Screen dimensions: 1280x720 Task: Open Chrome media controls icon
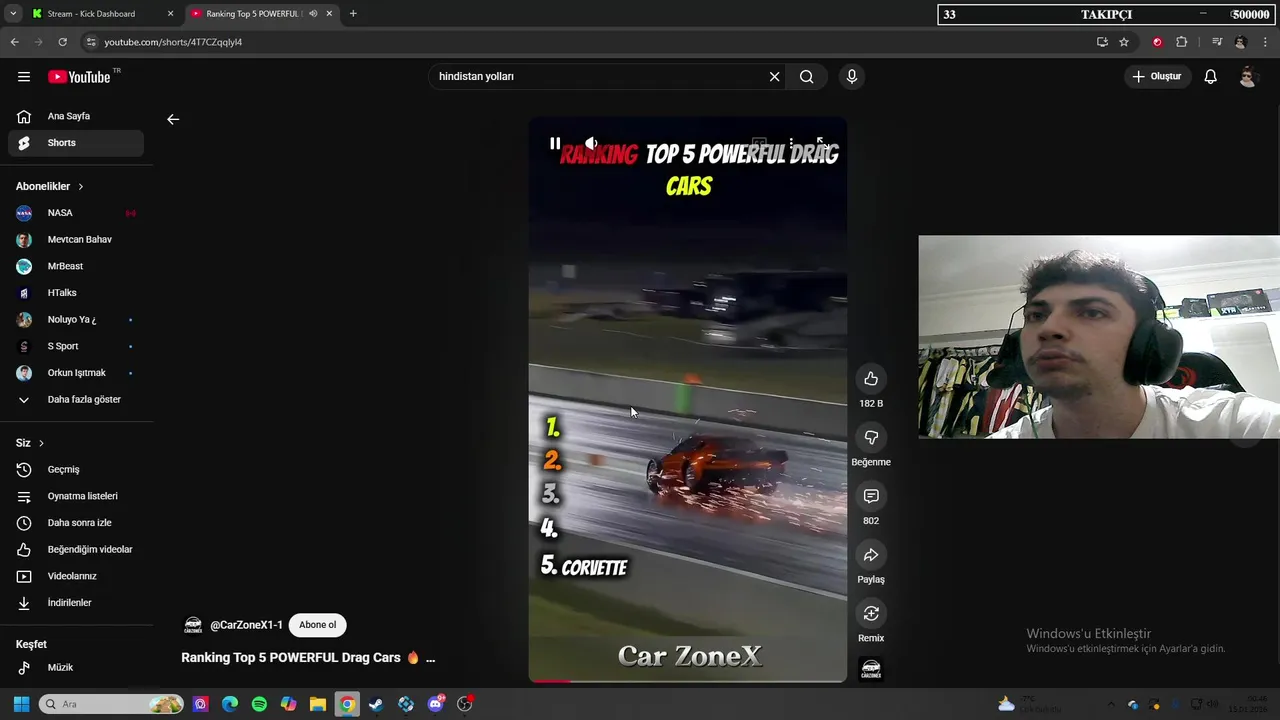tap(1216, 42)
